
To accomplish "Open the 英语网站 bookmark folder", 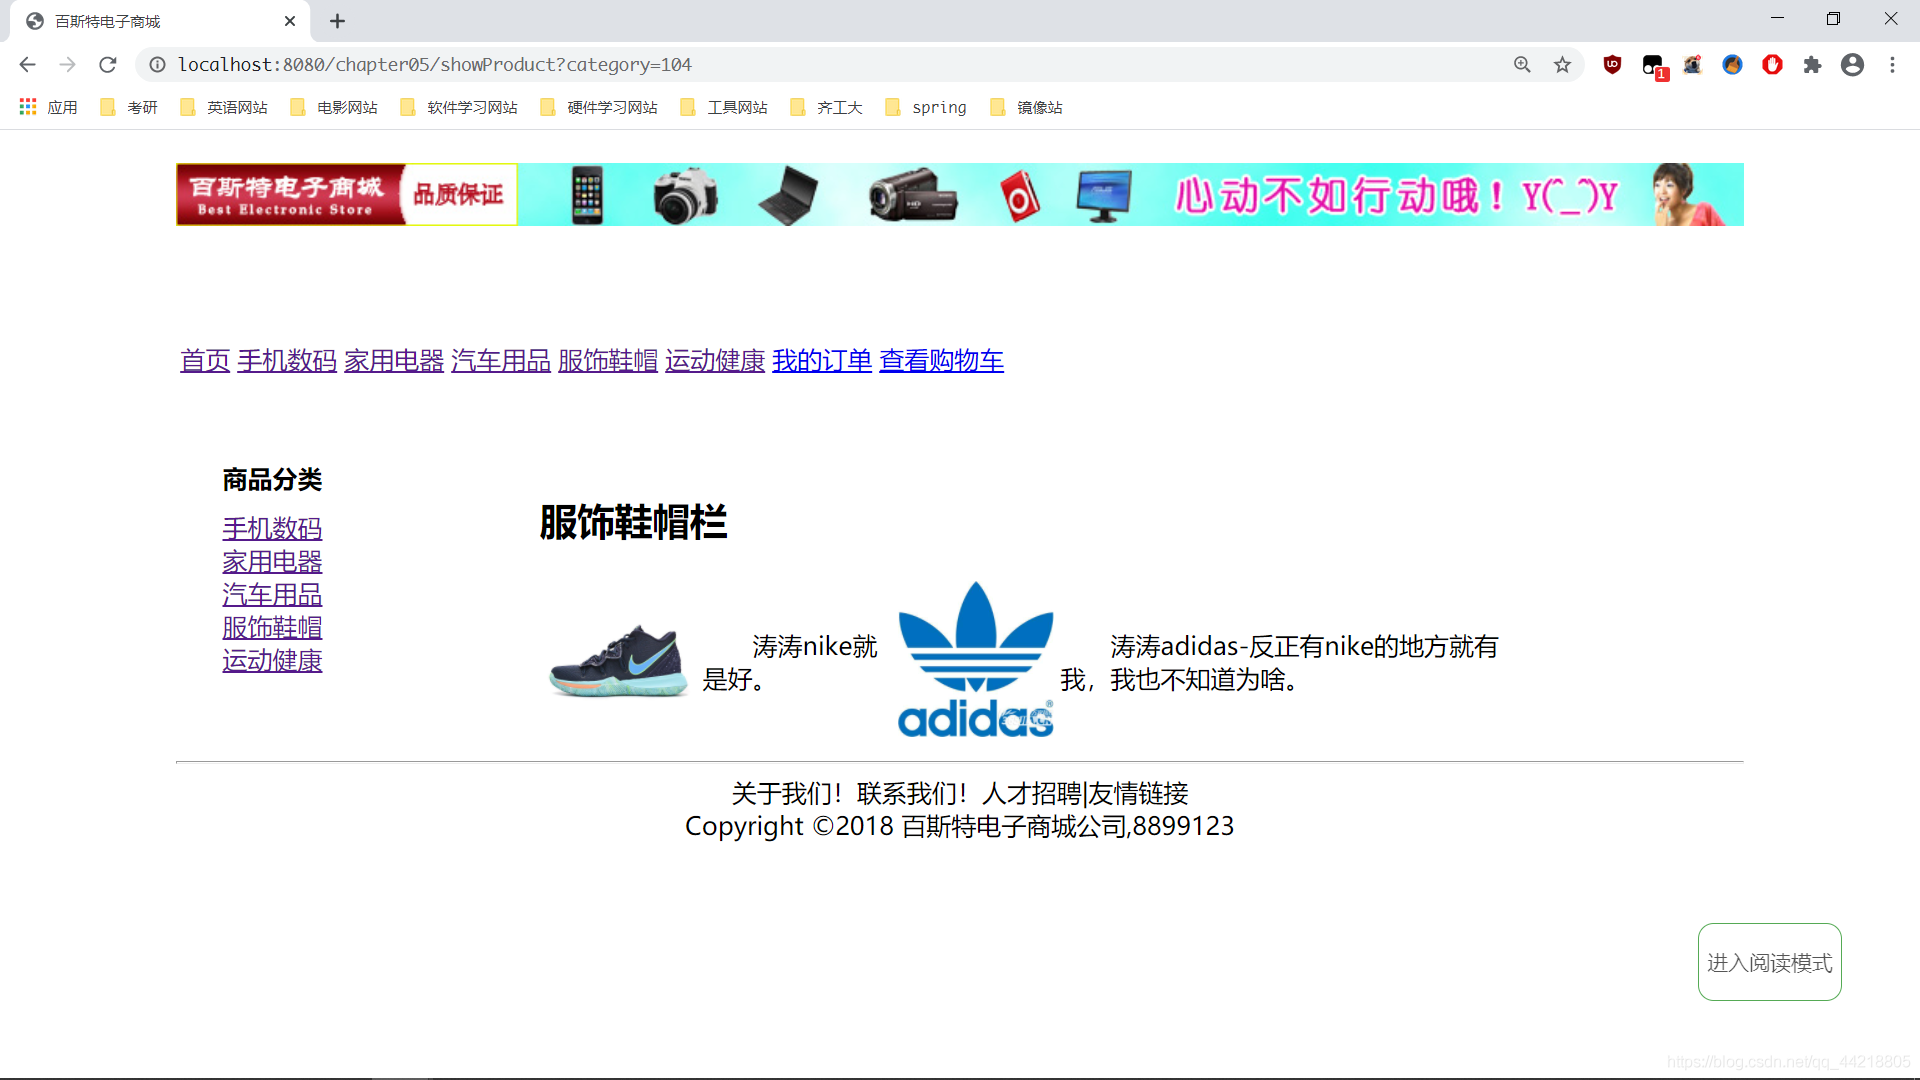I will click(224, 107).
